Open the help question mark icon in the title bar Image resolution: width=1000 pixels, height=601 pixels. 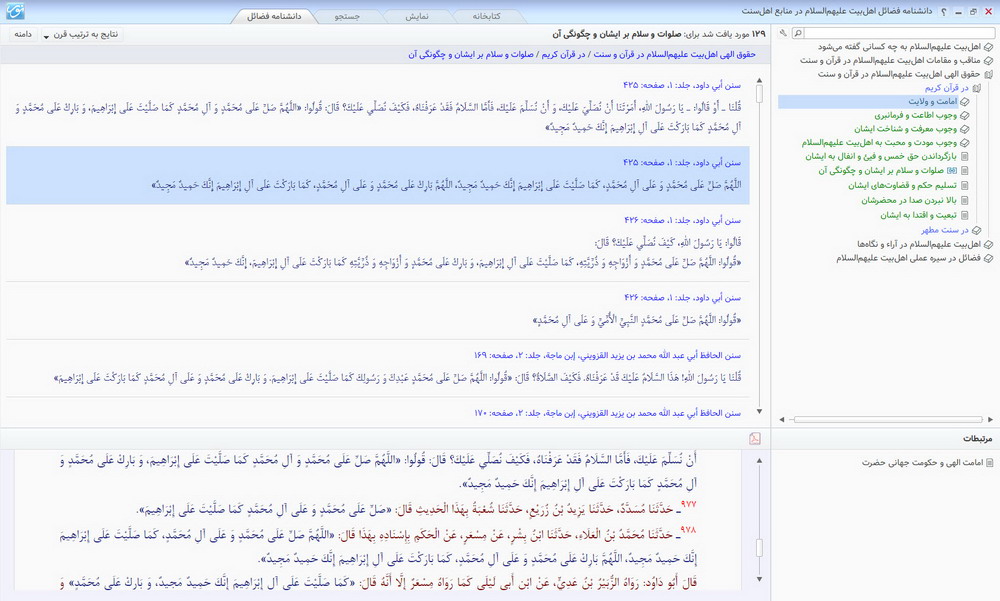coord(944,11)
